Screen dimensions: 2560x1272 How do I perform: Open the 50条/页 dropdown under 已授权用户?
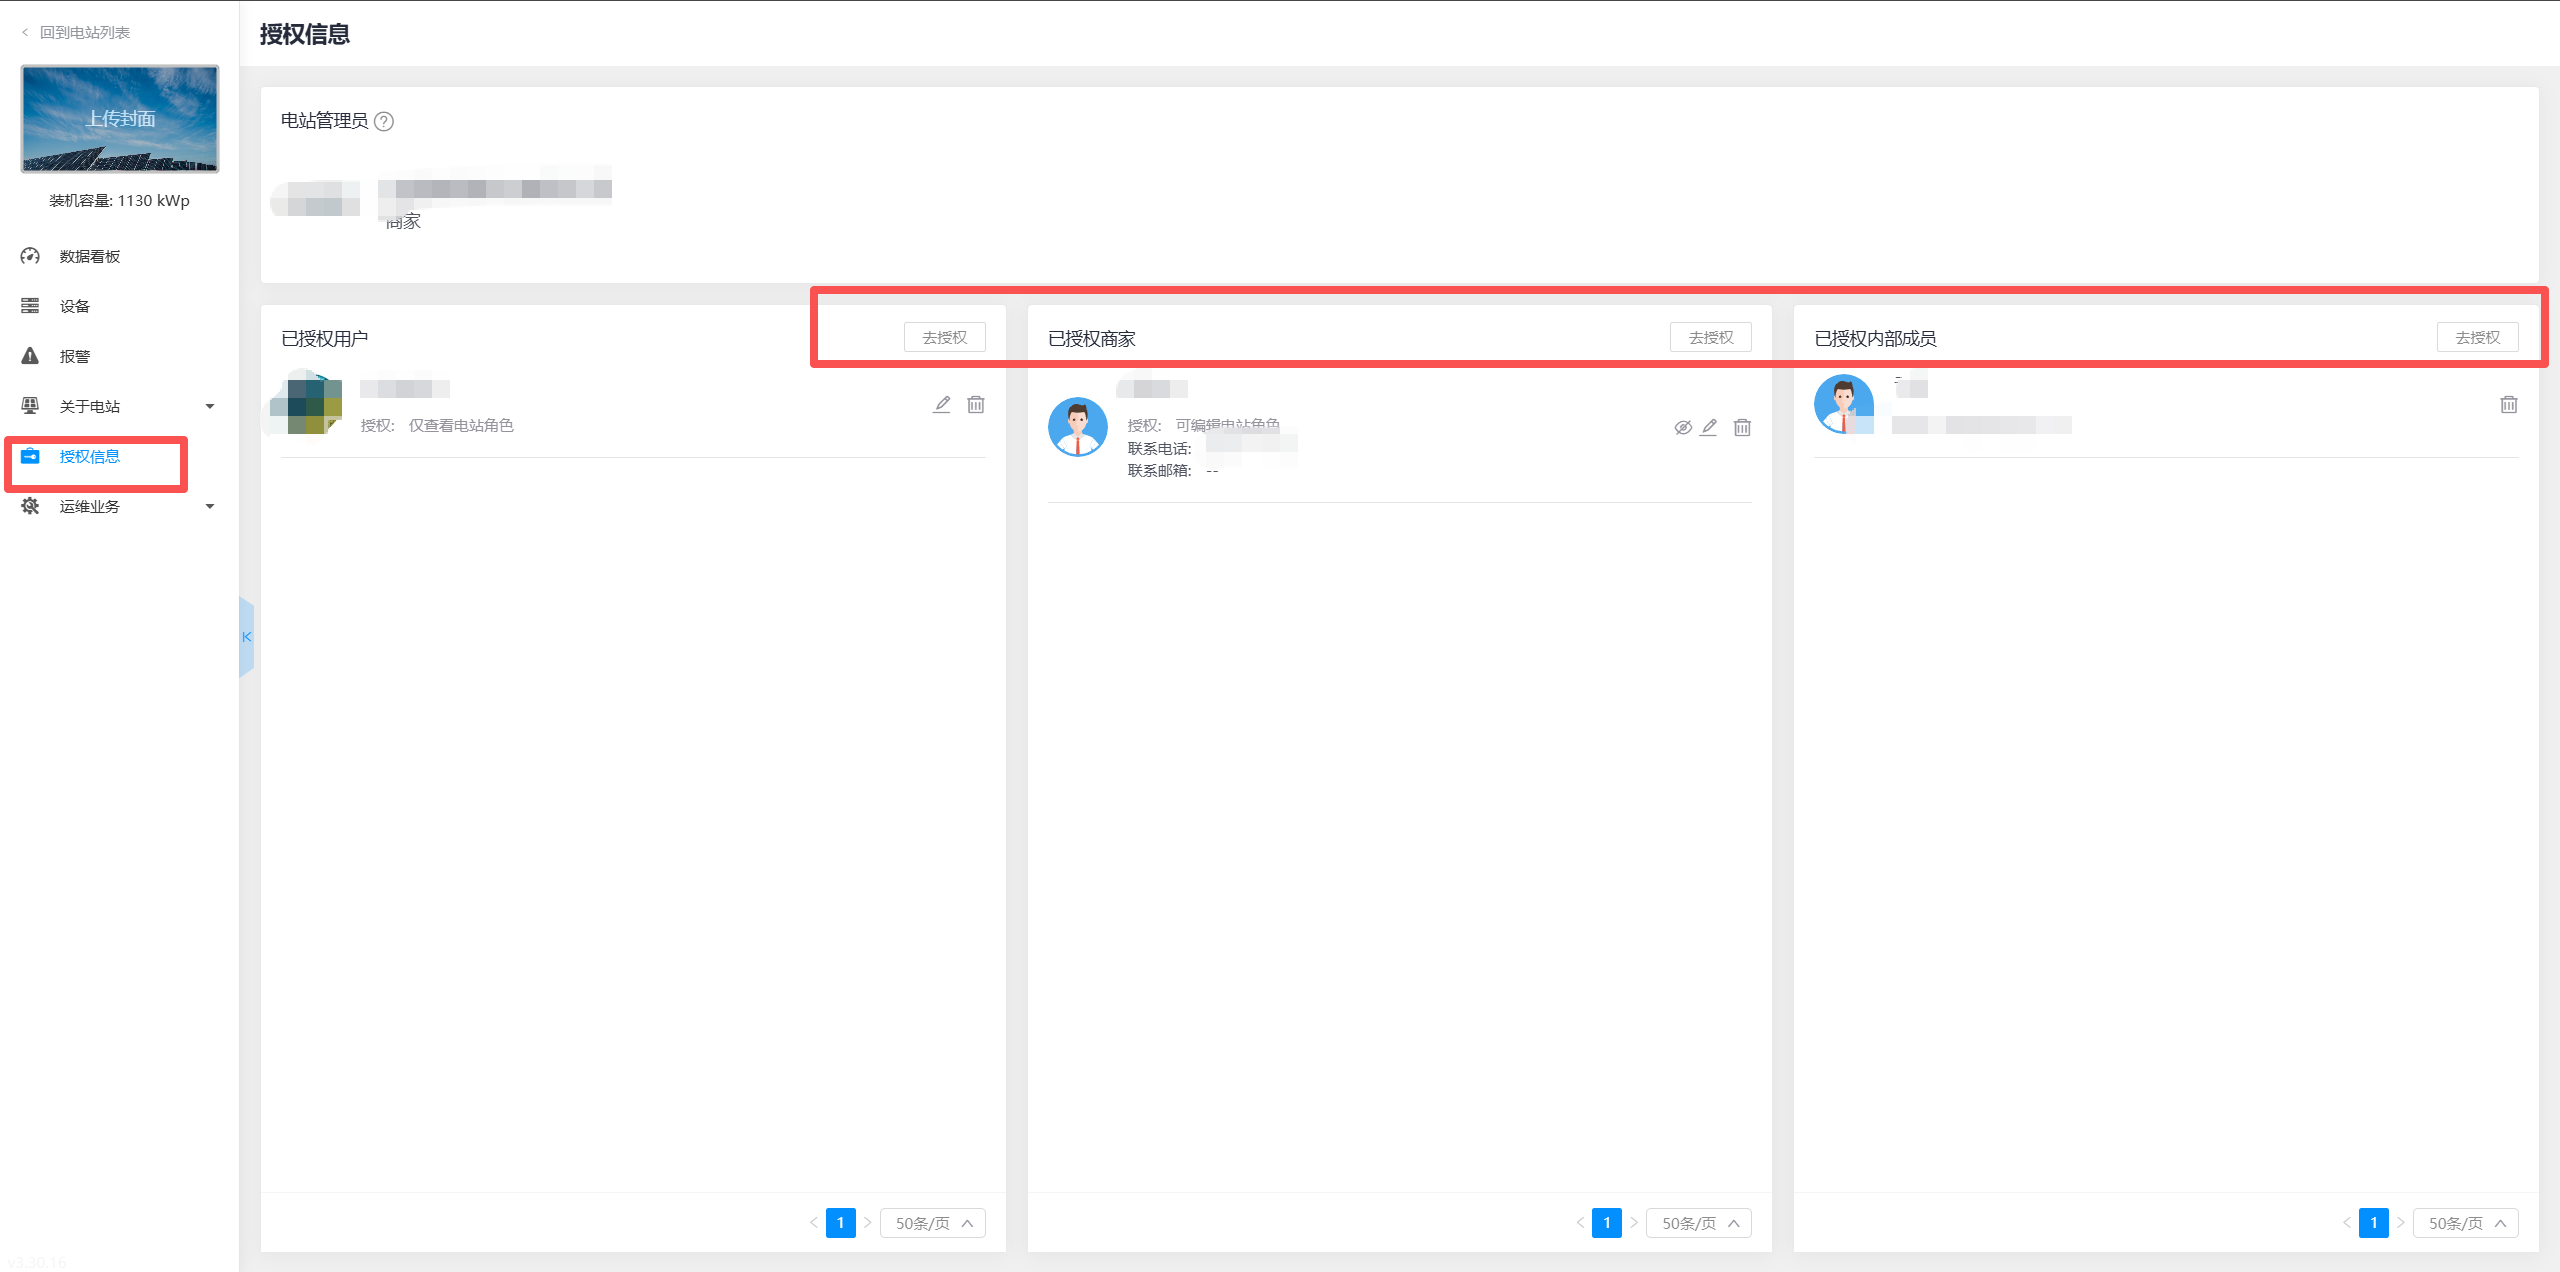(x=932, y=1223)
